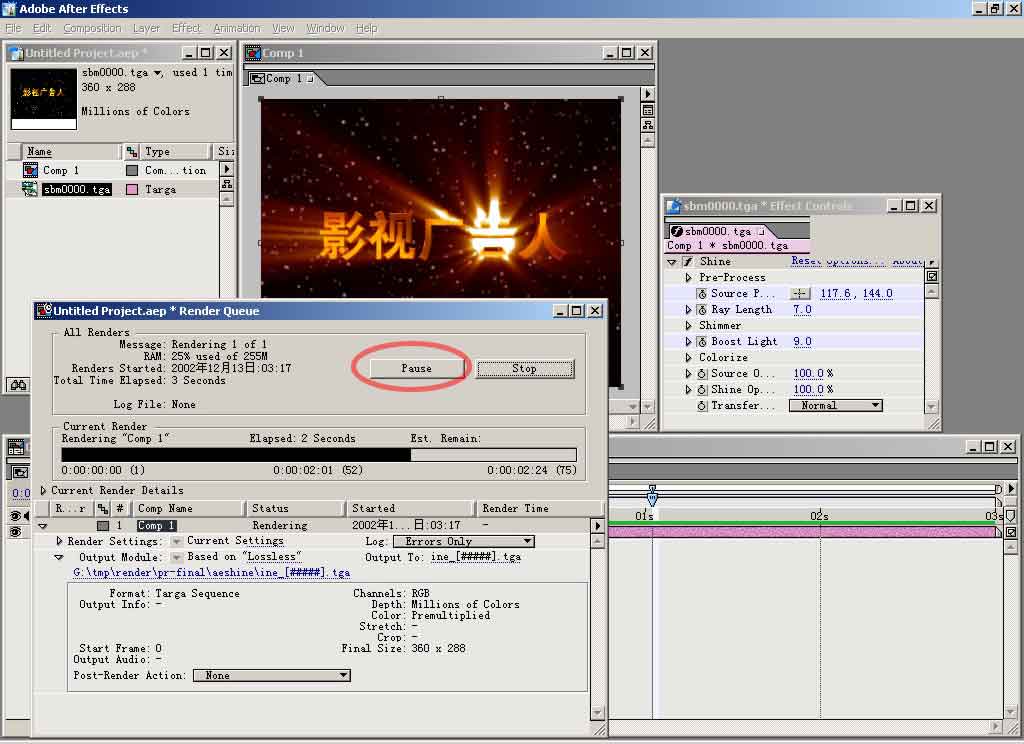Click the flowchart icon in Project window

click(x=227, y=186)
